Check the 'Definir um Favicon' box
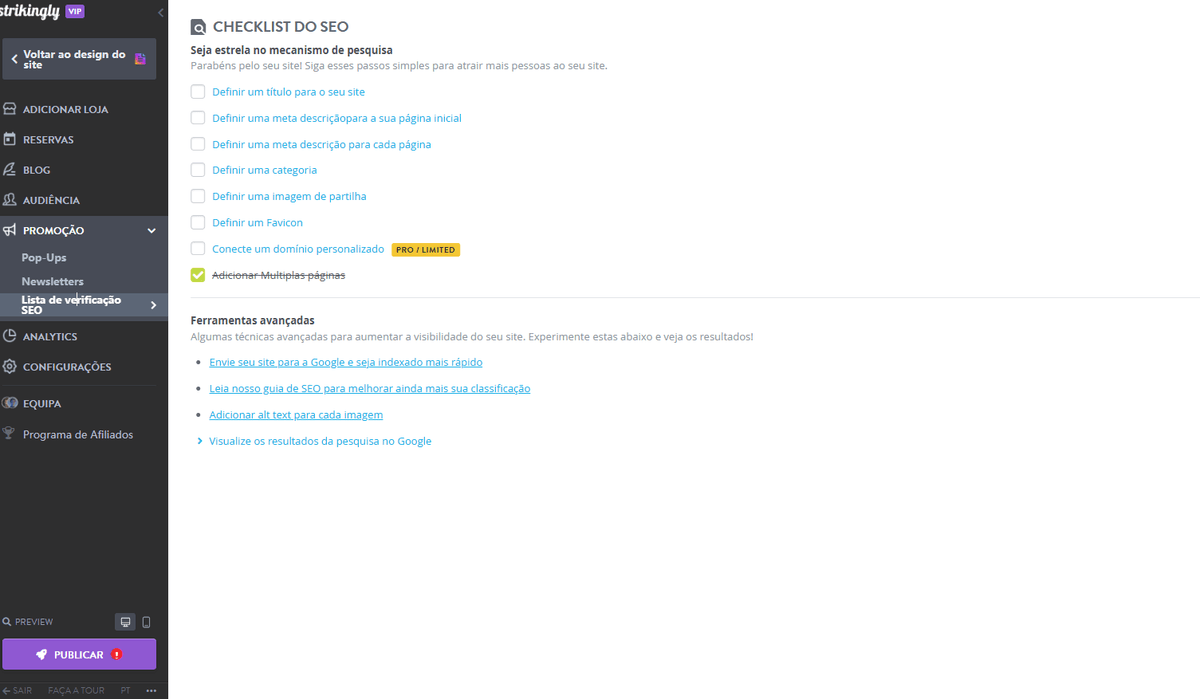Screen dimensions: 1200x699 tap(197, 222)
